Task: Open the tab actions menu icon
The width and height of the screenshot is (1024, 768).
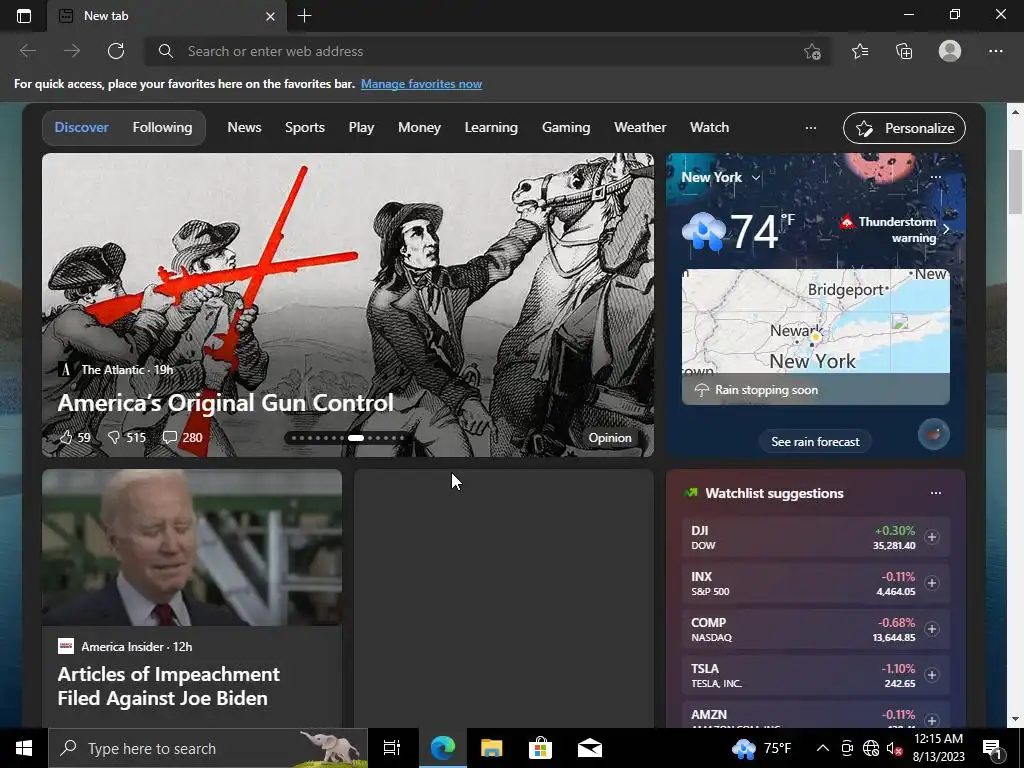Action: pos(24,16)
